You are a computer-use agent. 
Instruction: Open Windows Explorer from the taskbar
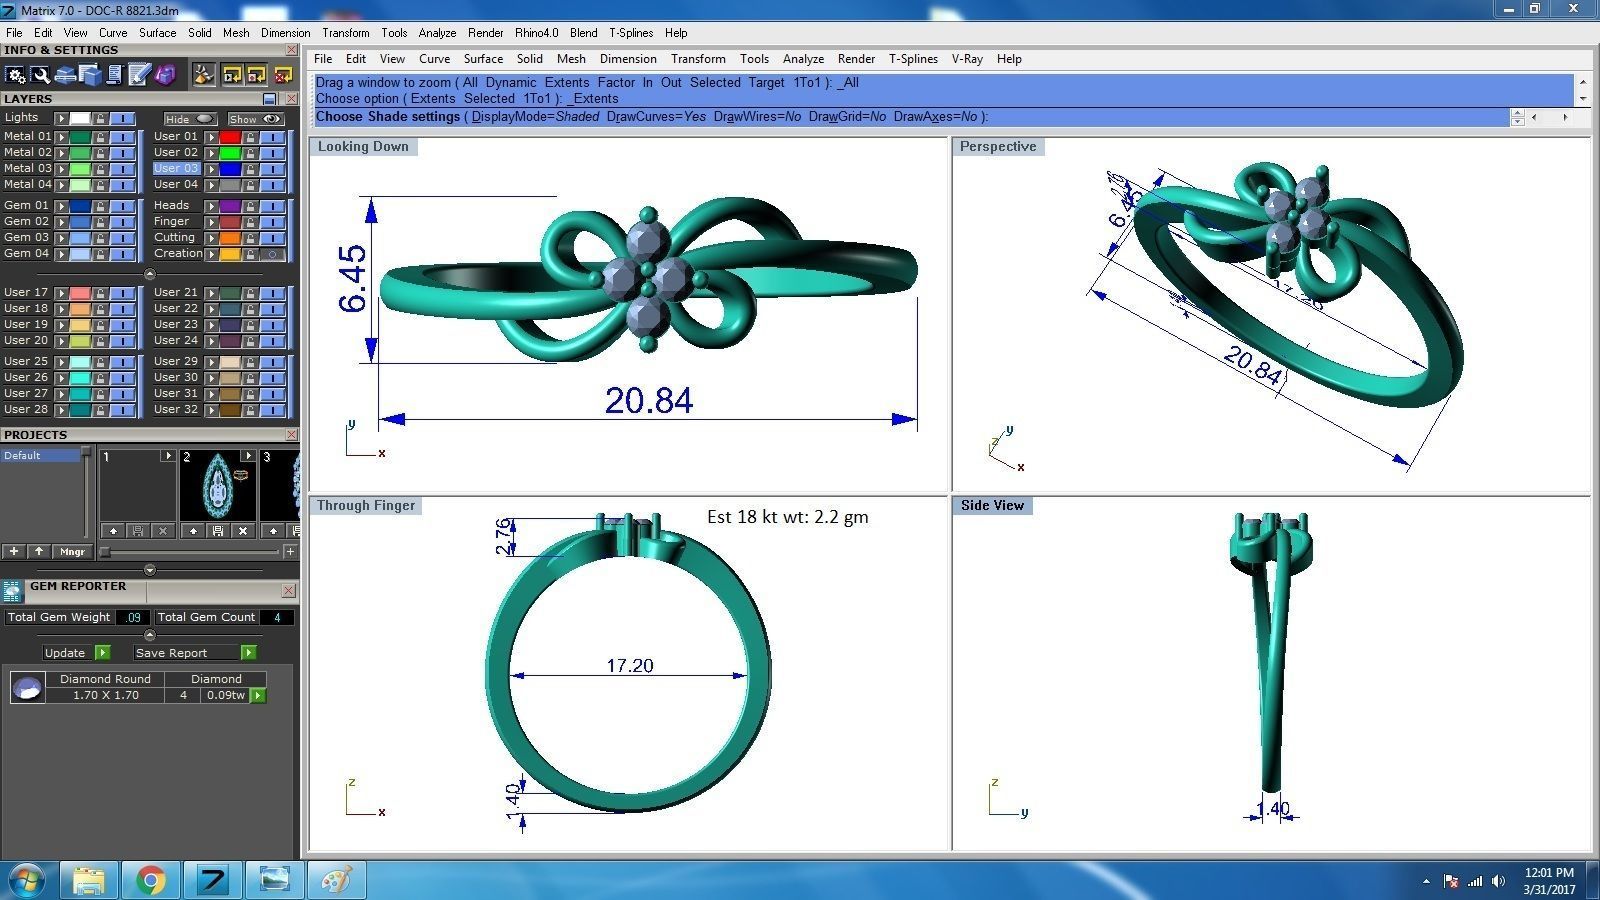click(89, 880)
